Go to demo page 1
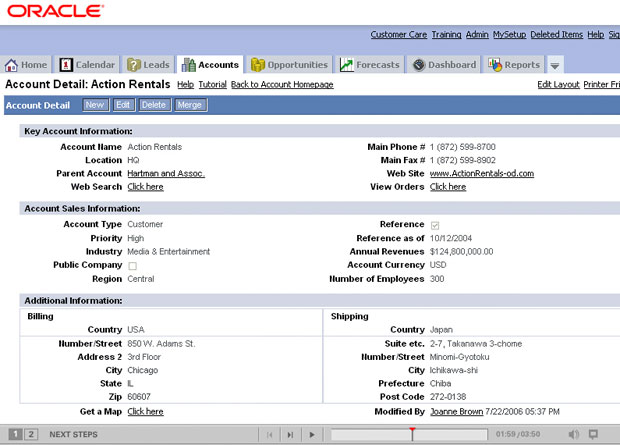The height and width of the screenshot is (445, 620). point(15,434)
